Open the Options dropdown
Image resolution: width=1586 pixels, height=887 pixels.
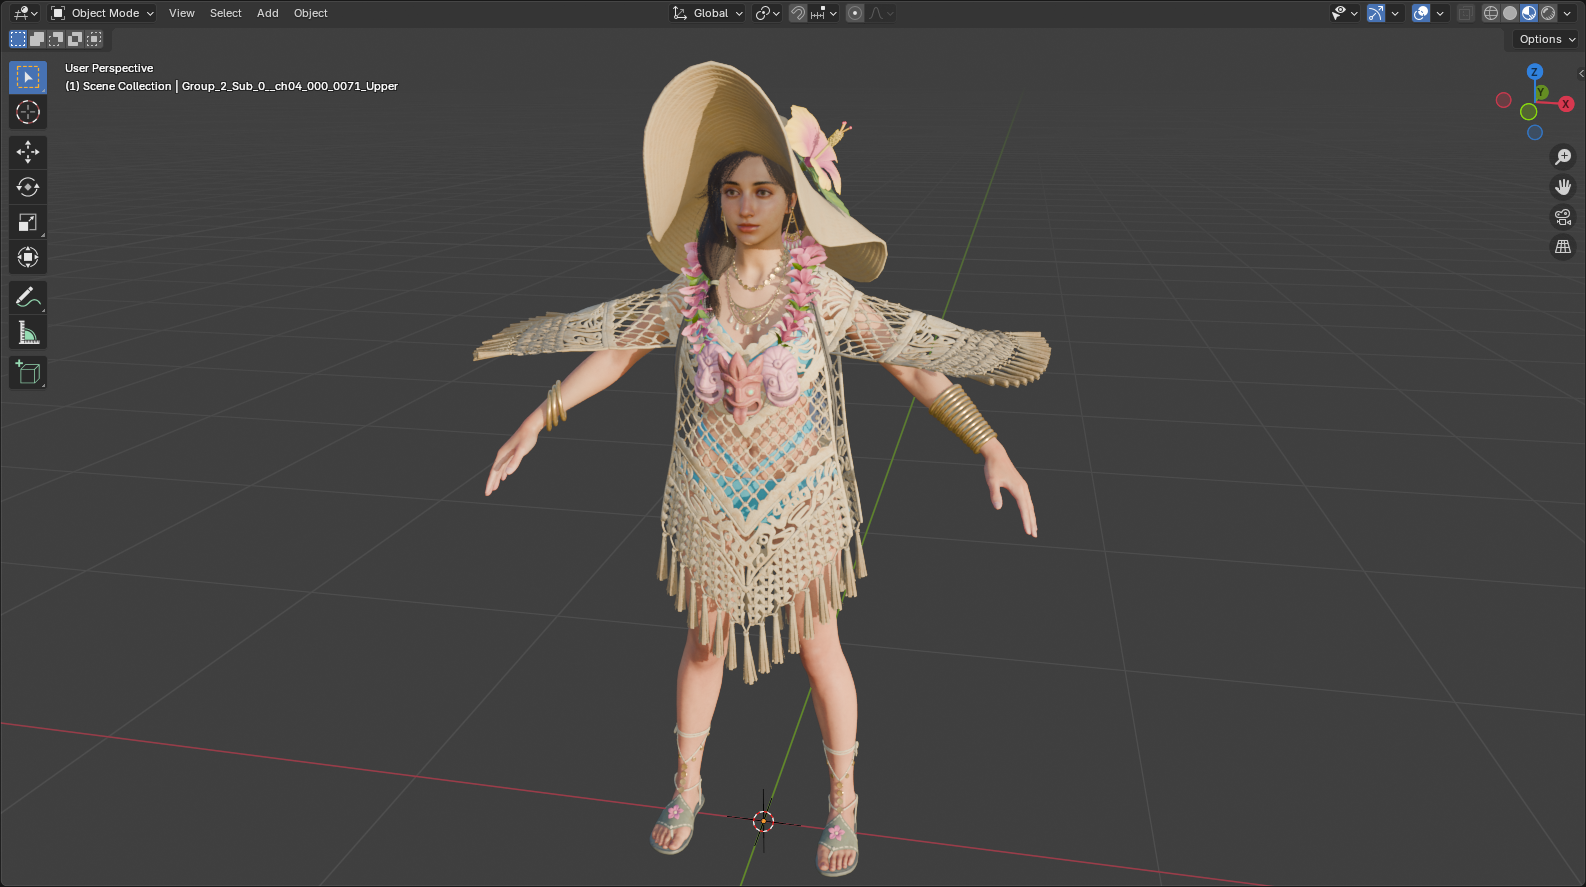pos(1545,39)
